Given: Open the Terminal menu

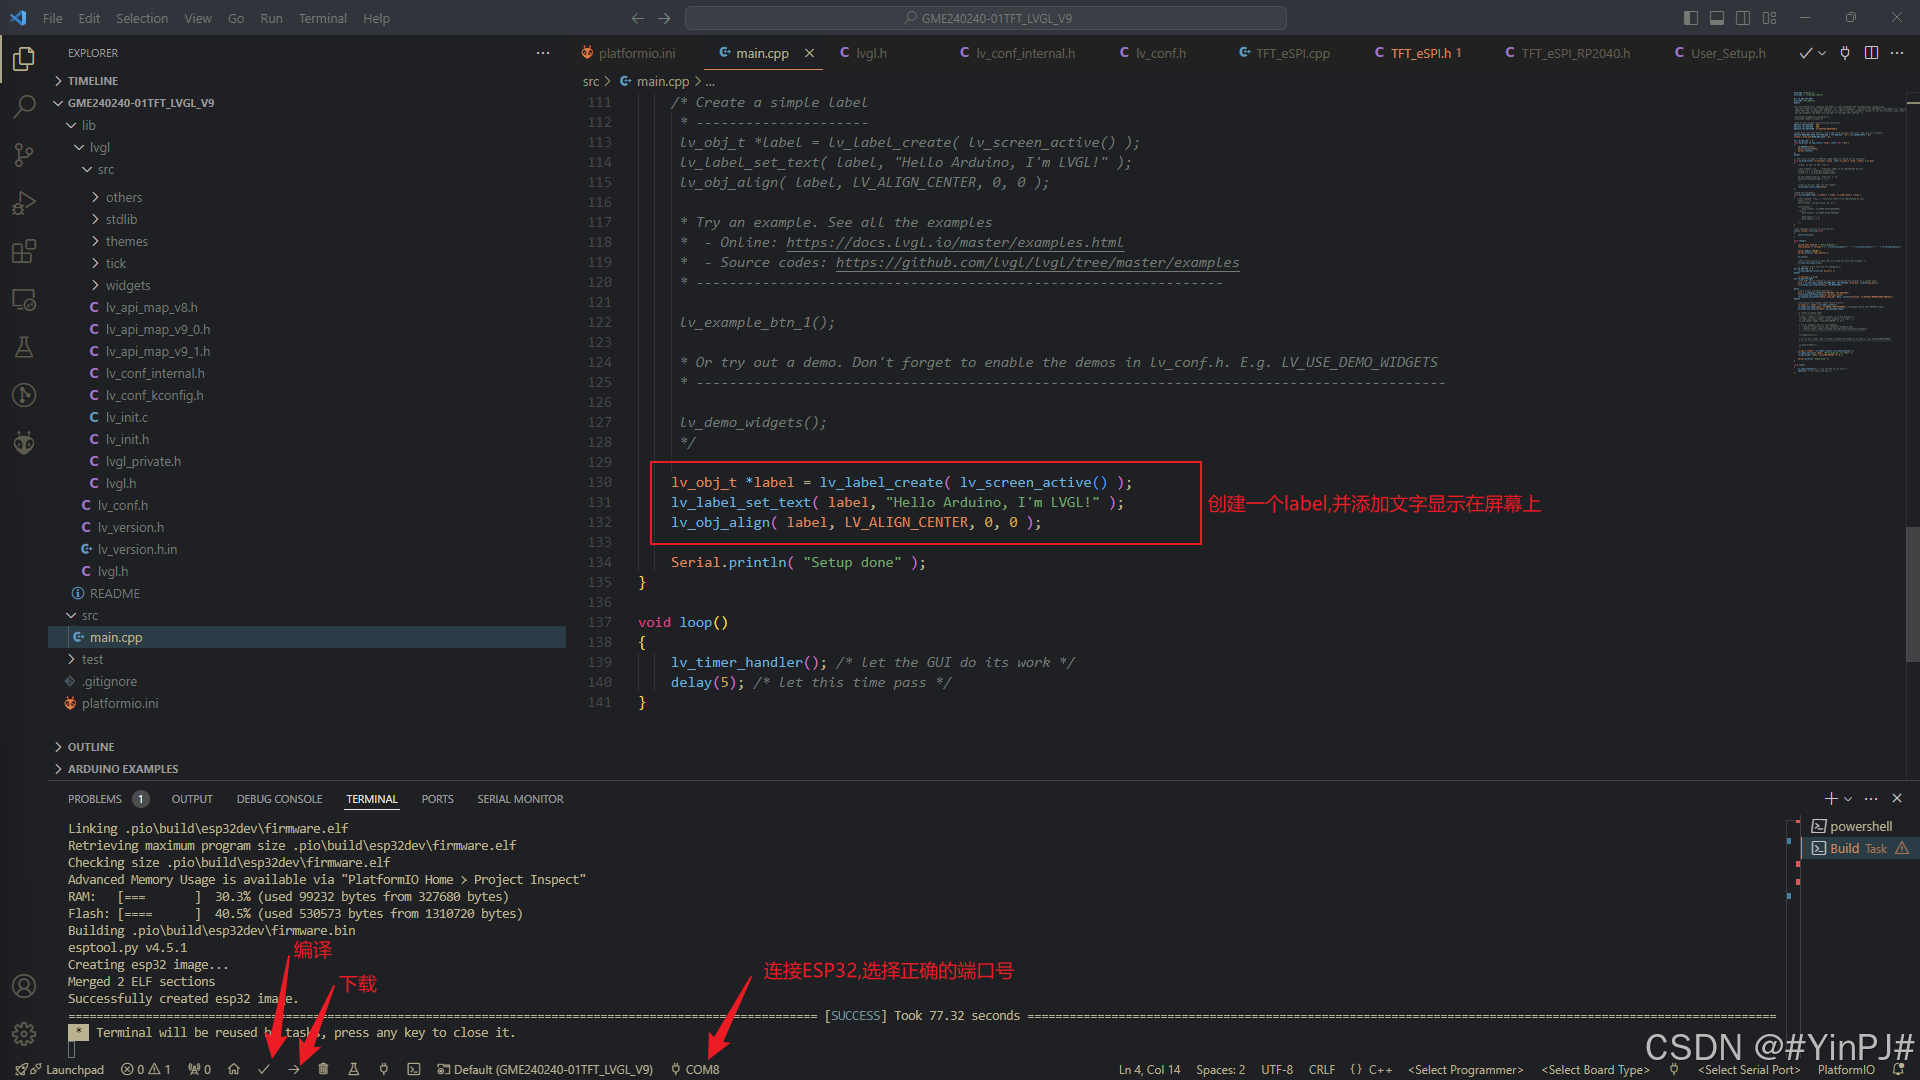Looking at the screenshot, I should (x=322, y=18).
